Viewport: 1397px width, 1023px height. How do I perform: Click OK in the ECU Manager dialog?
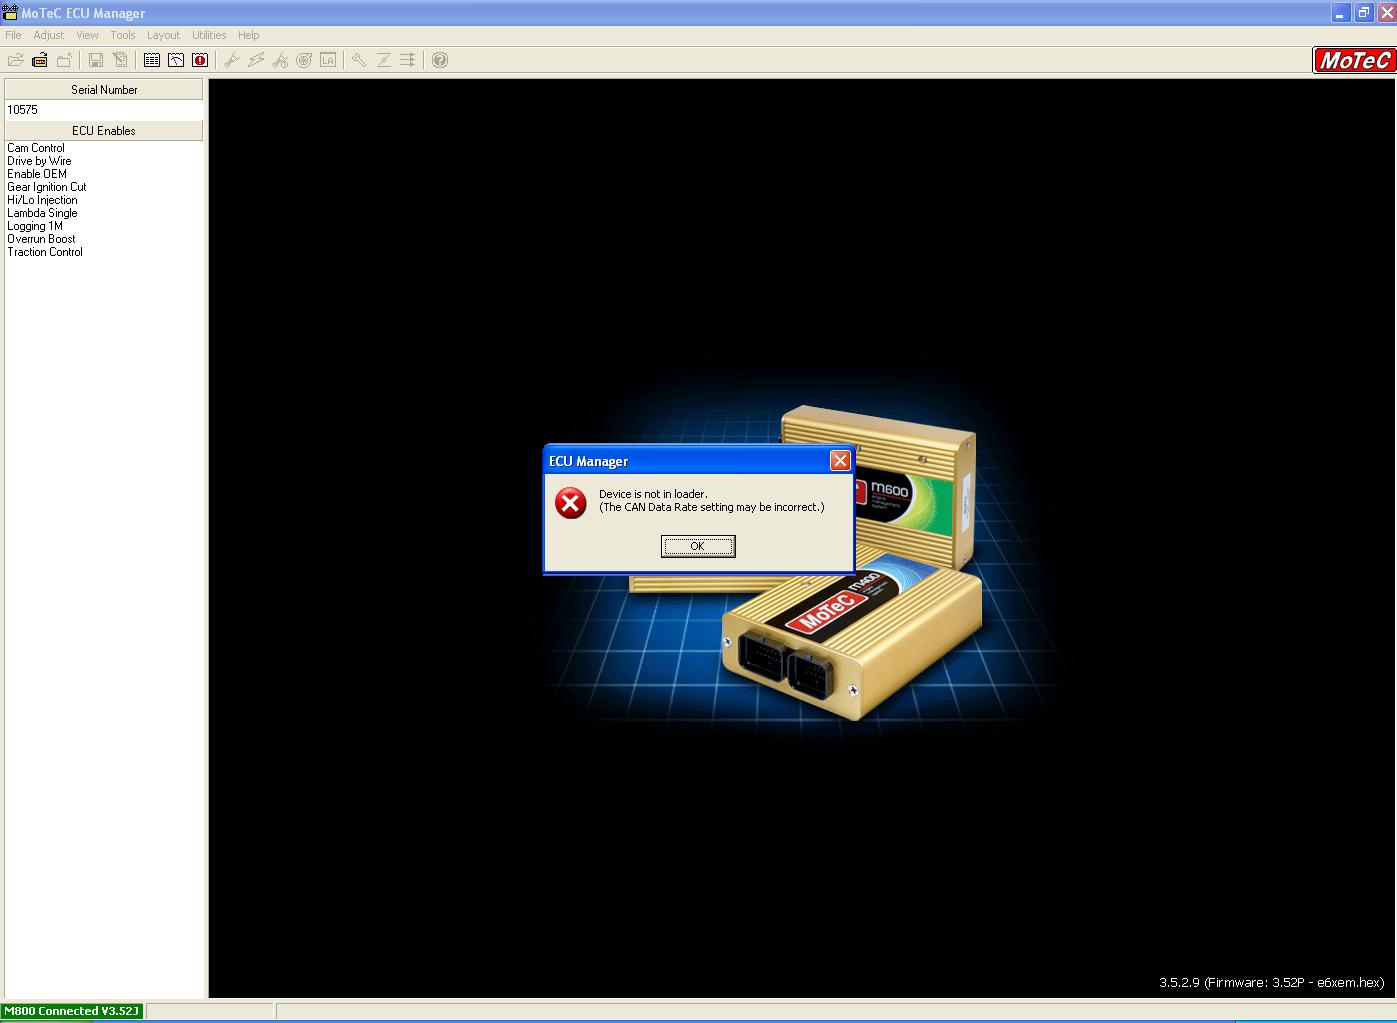[698, 546]
